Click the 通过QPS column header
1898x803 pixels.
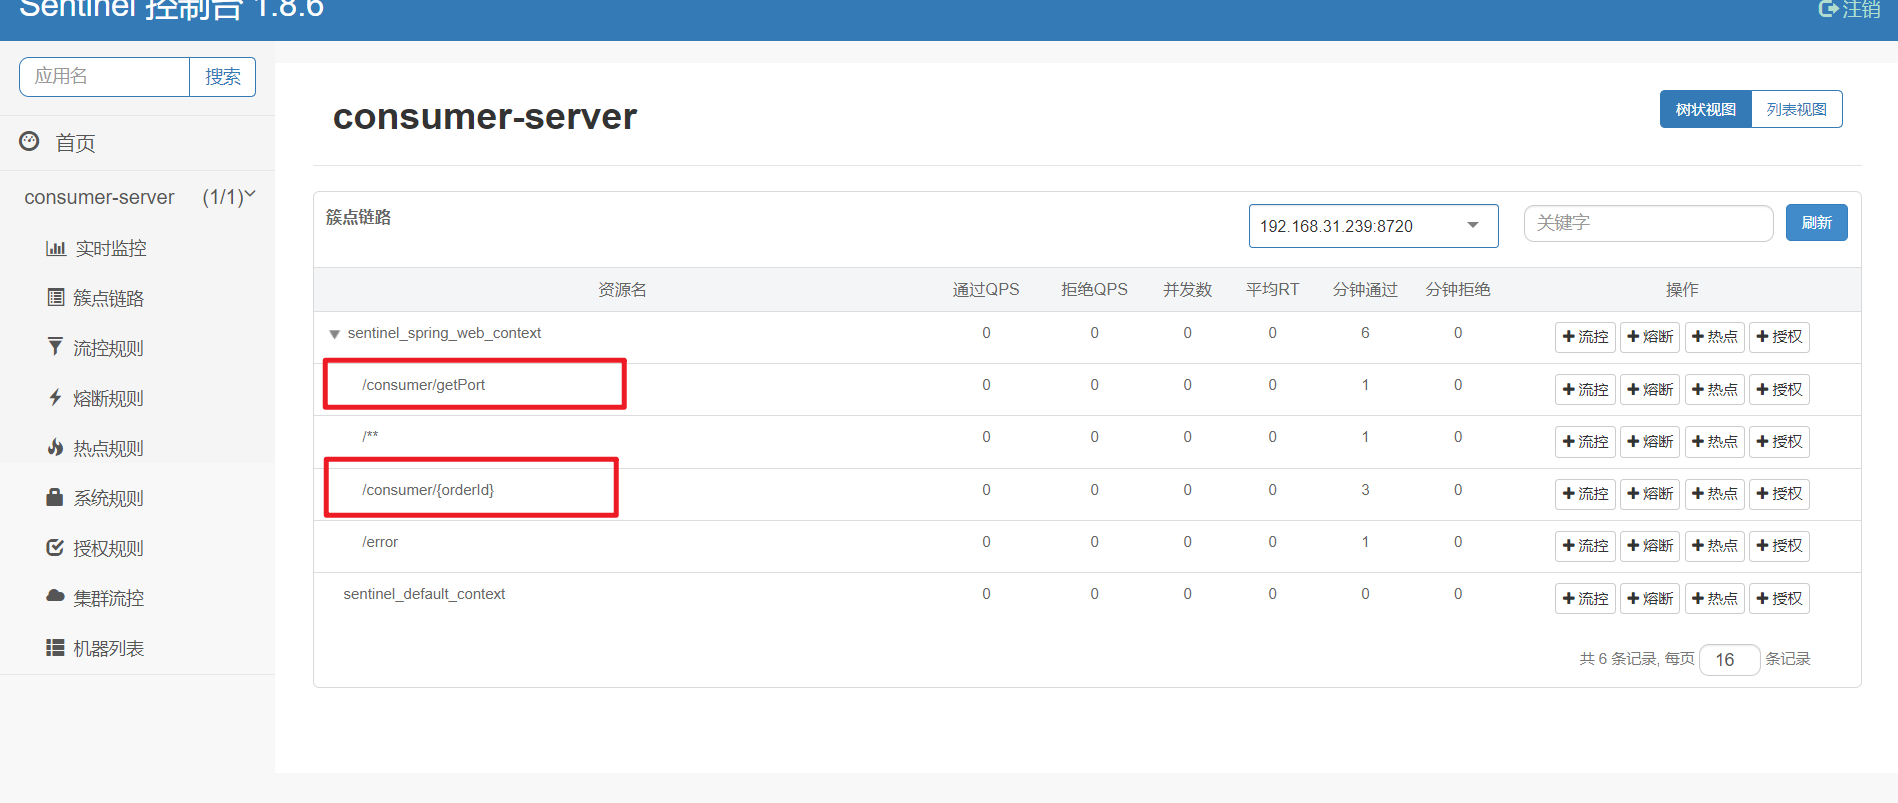coord(986,289)
